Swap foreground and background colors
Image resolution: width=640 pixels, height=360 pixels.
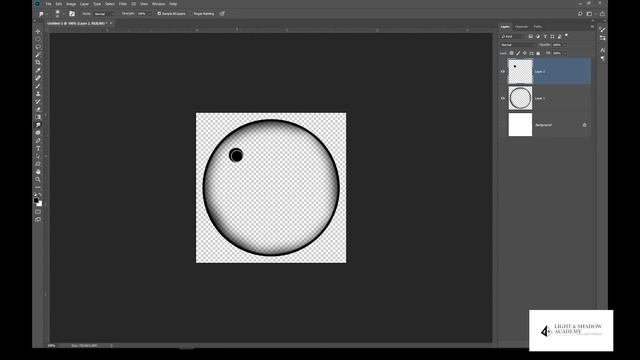(40, 195)
